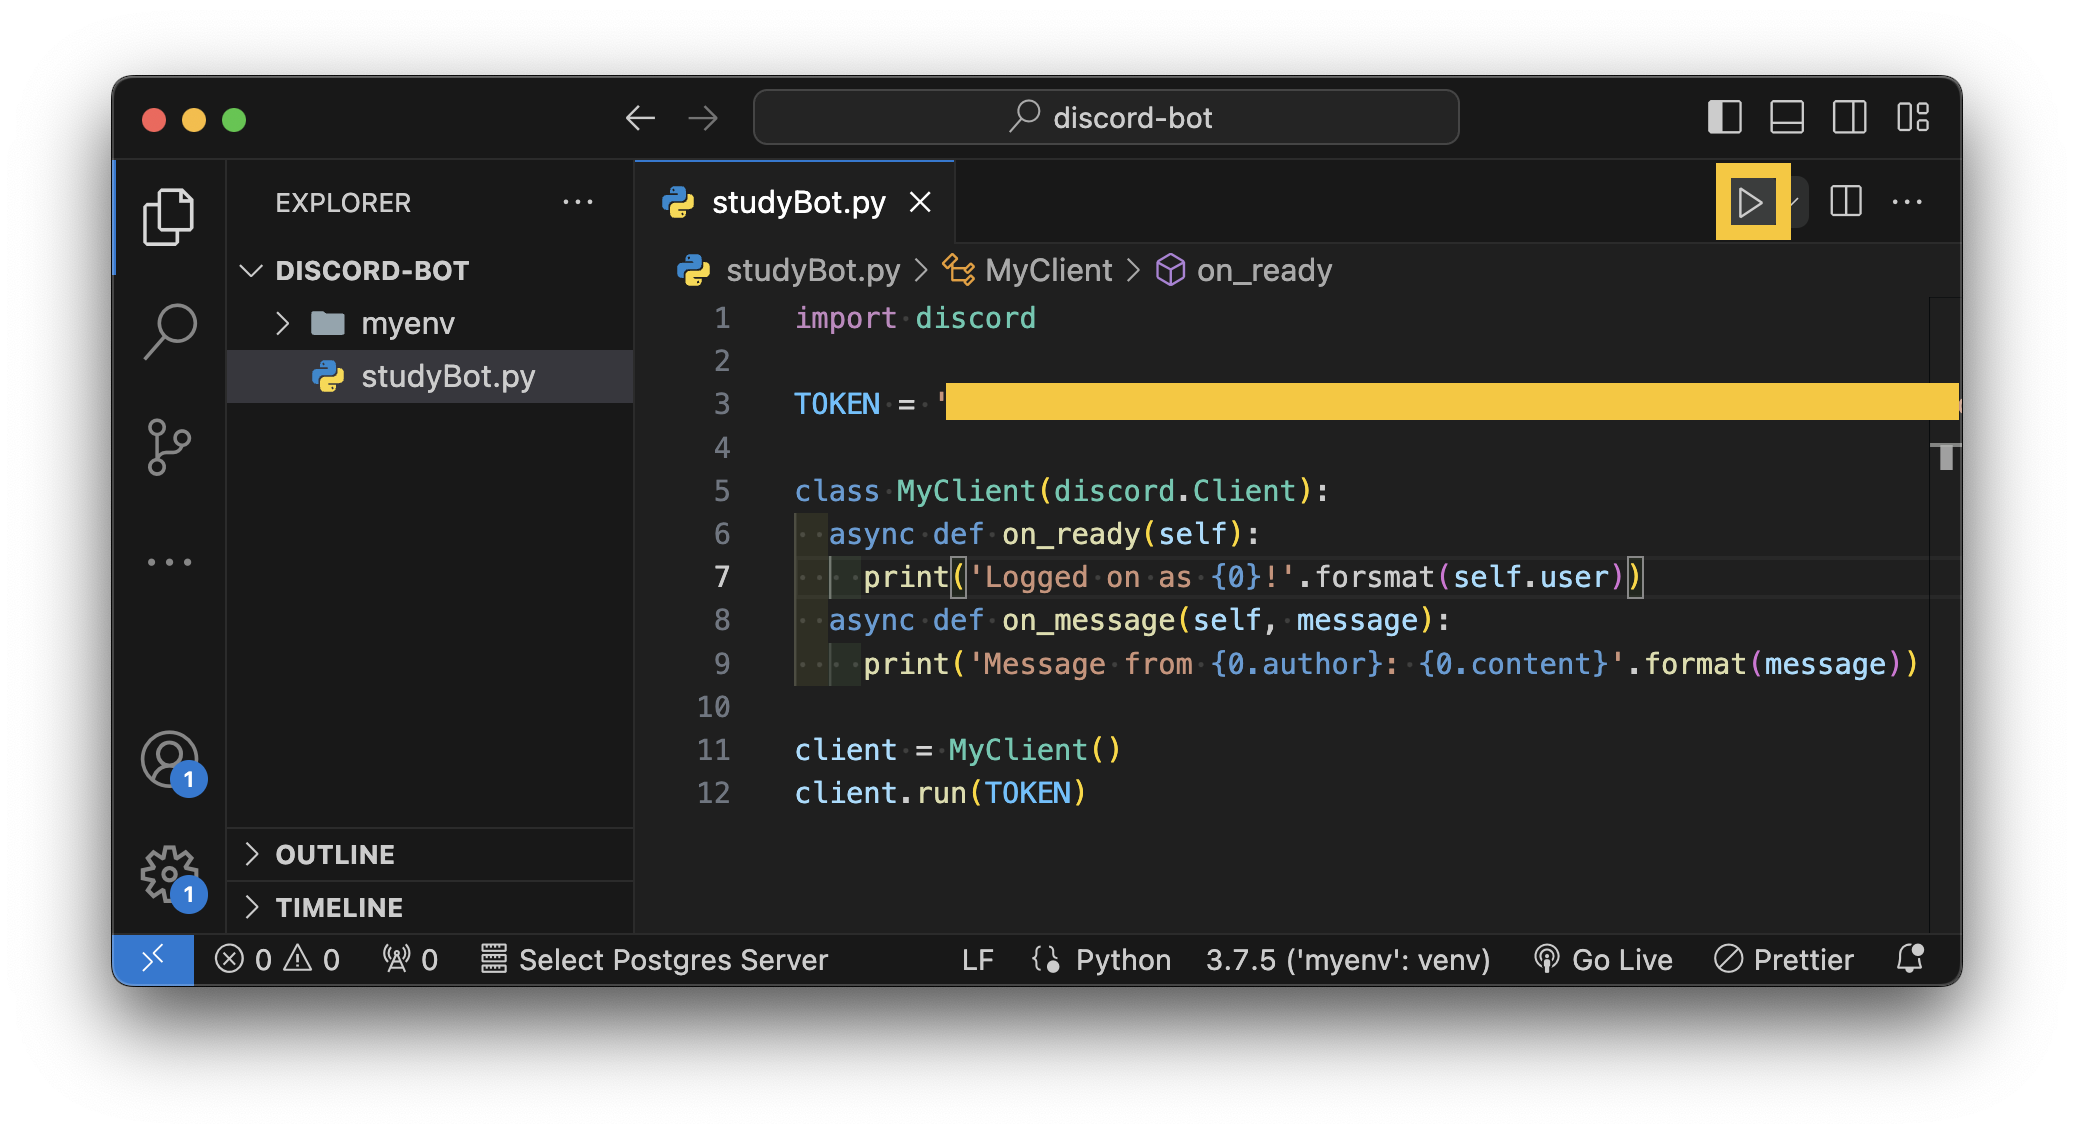Select the studyBot.py editor tab
The image size is (2074, 1134).
[x=795, y=203]
